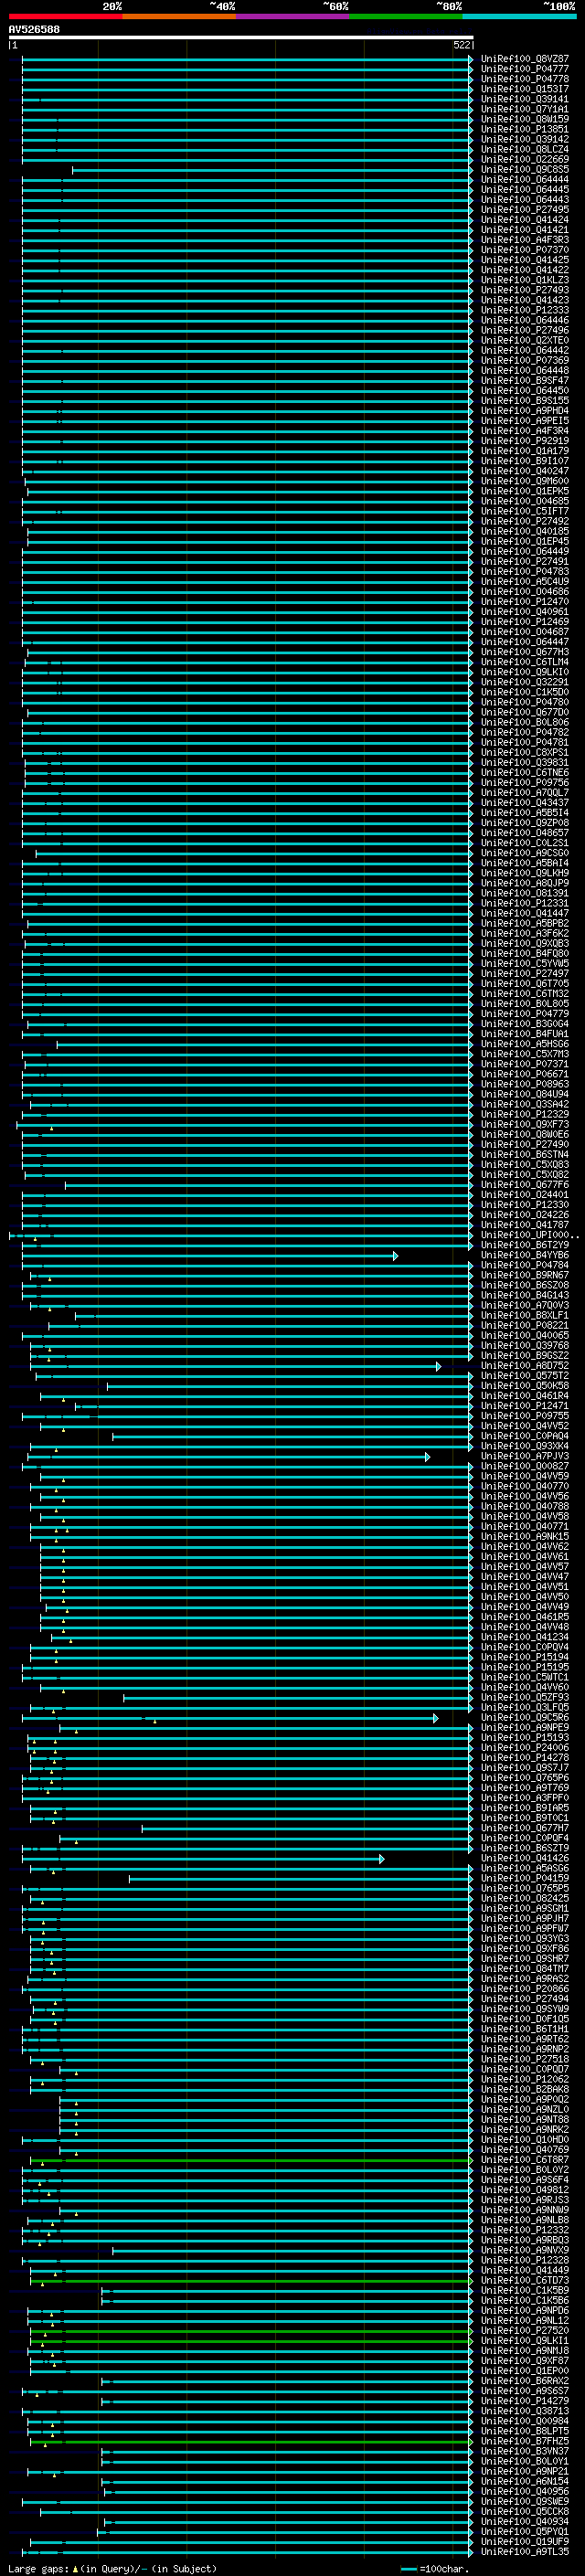Click the alignment bar for UniRef100_Q8VZ87

pos(247,59)
